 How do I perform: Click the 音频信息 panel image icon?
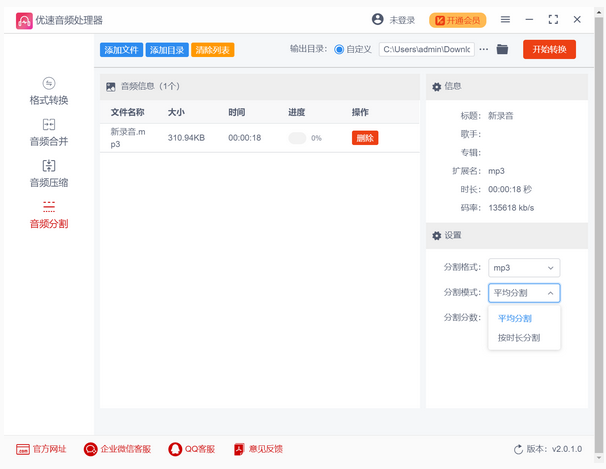pos(111,87)
